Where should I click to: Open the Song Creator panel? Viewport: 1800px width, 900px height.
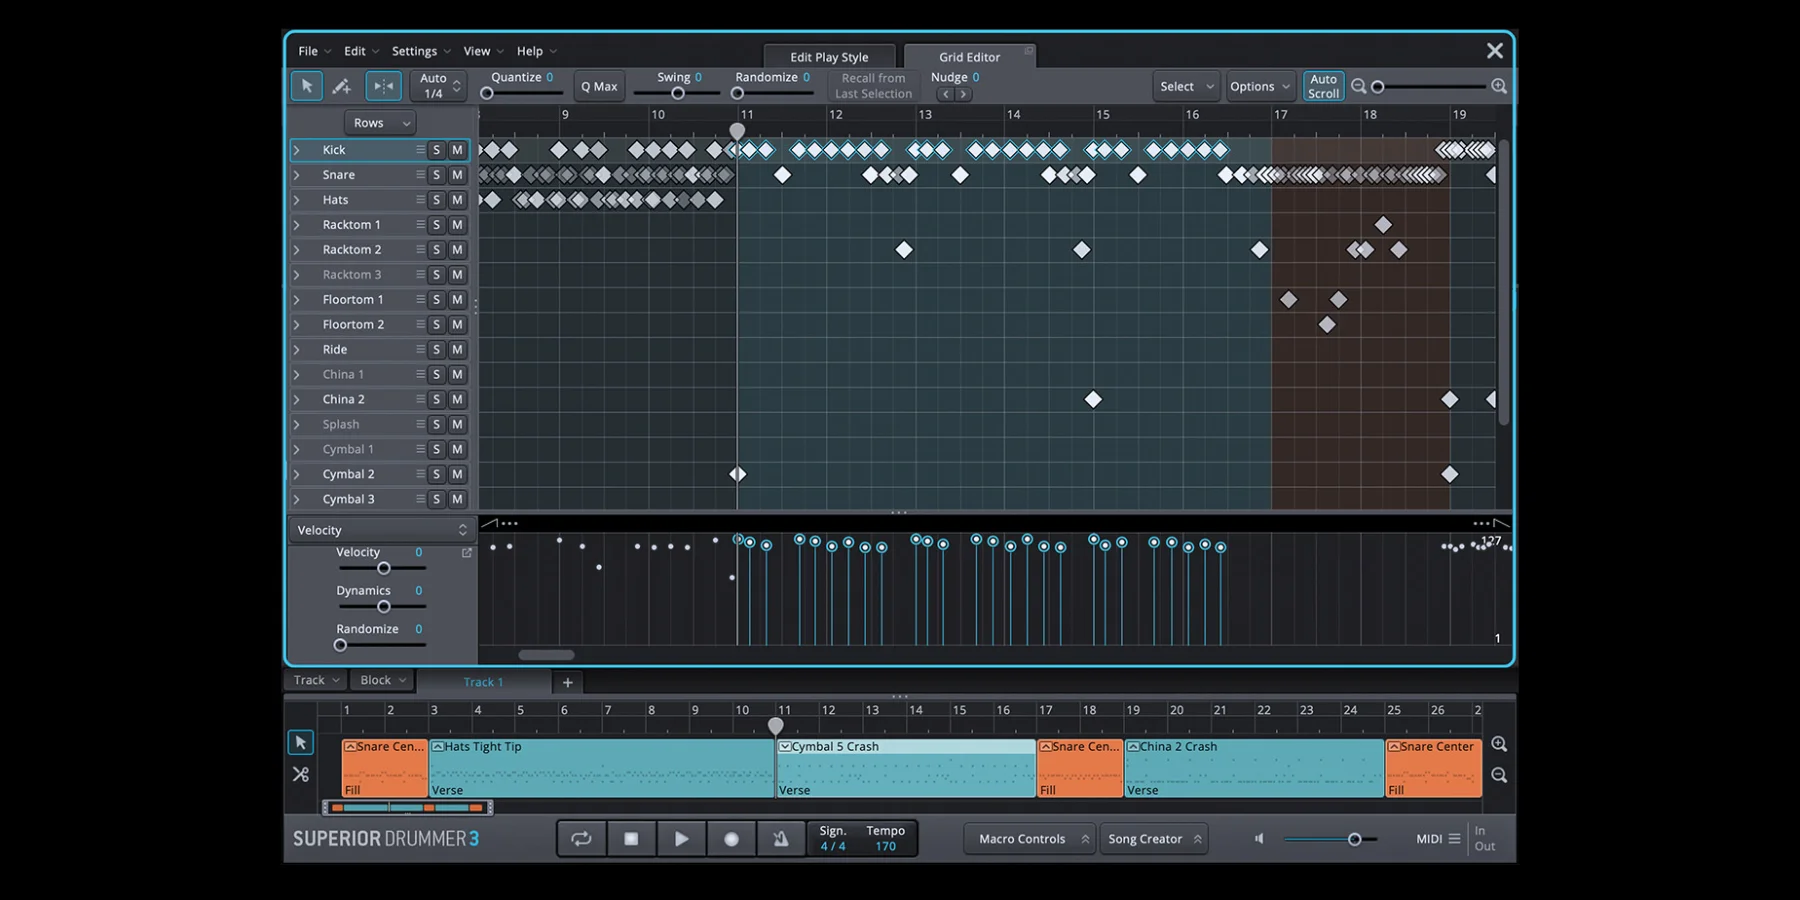1153,839
